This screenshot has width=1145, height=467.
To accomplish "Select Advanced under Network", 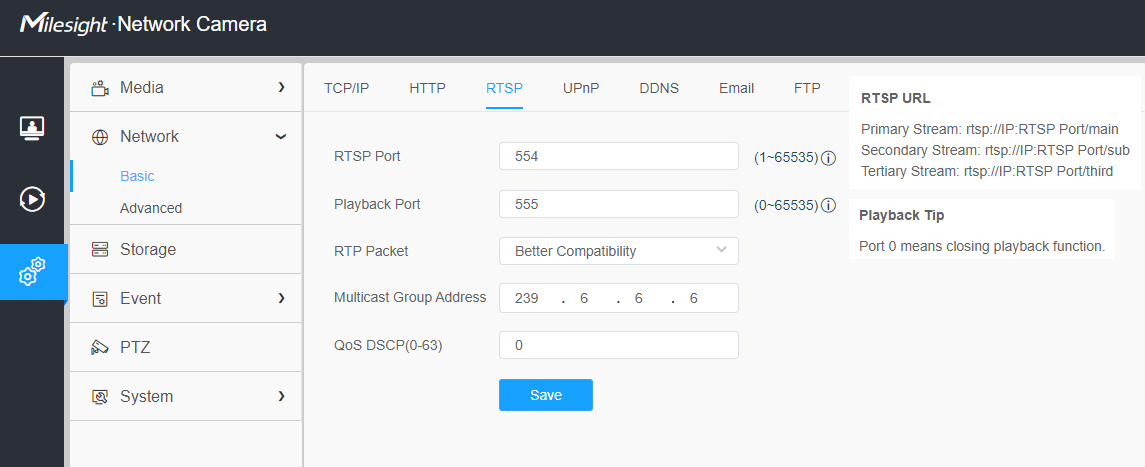I will point(151,208).
